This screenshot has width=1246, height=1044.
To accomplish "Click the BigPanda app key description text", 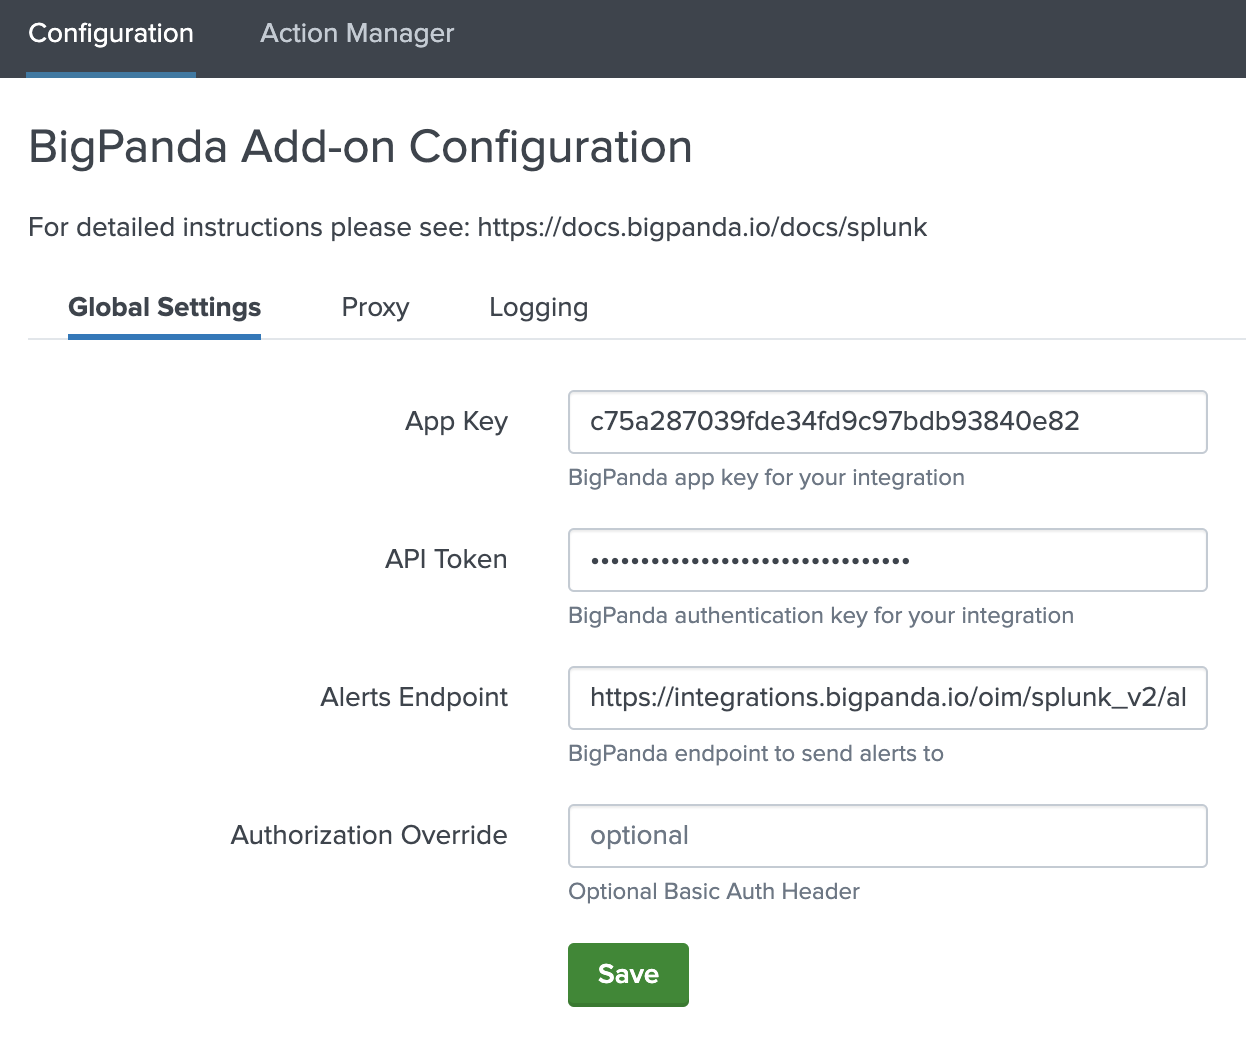I will pos(766,477).
